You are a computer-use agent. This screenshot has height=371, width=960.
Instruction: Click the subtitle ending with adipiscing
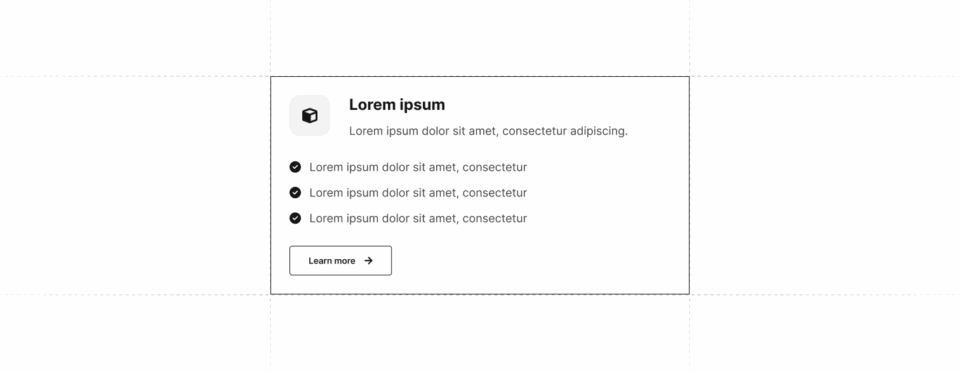point(488,131)
